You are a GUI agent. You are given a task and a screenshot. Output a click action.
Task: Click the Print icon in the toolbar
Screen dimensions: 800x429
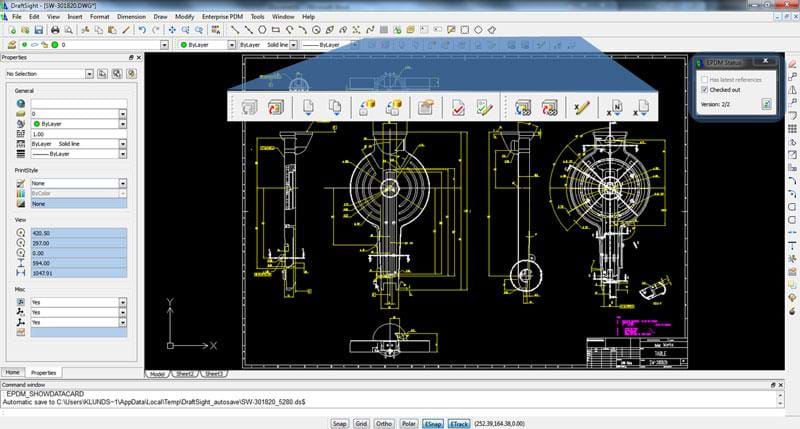[x=53, y=30]
